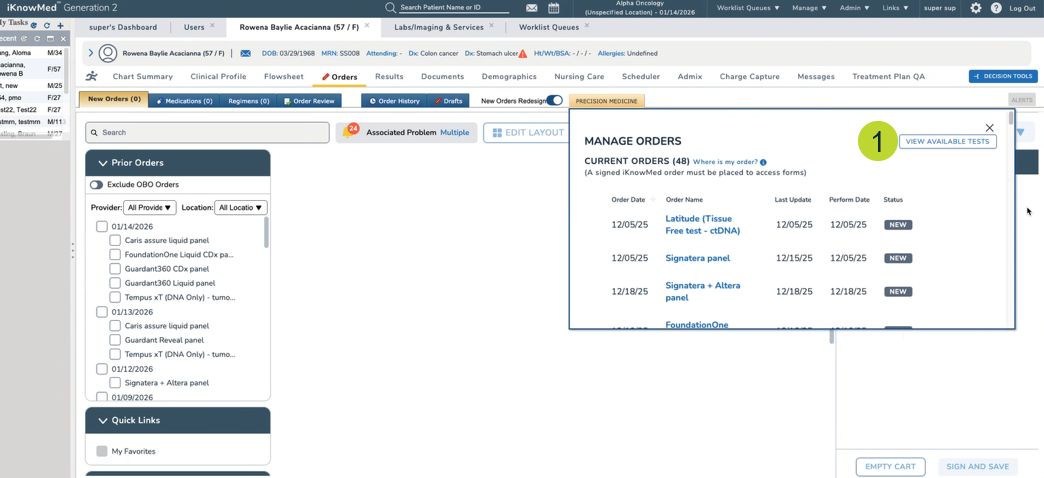Screen dimensions: 1044x478
Task: Turn off the New Orders Redesign toggle
Action: [x=554, y=101]
